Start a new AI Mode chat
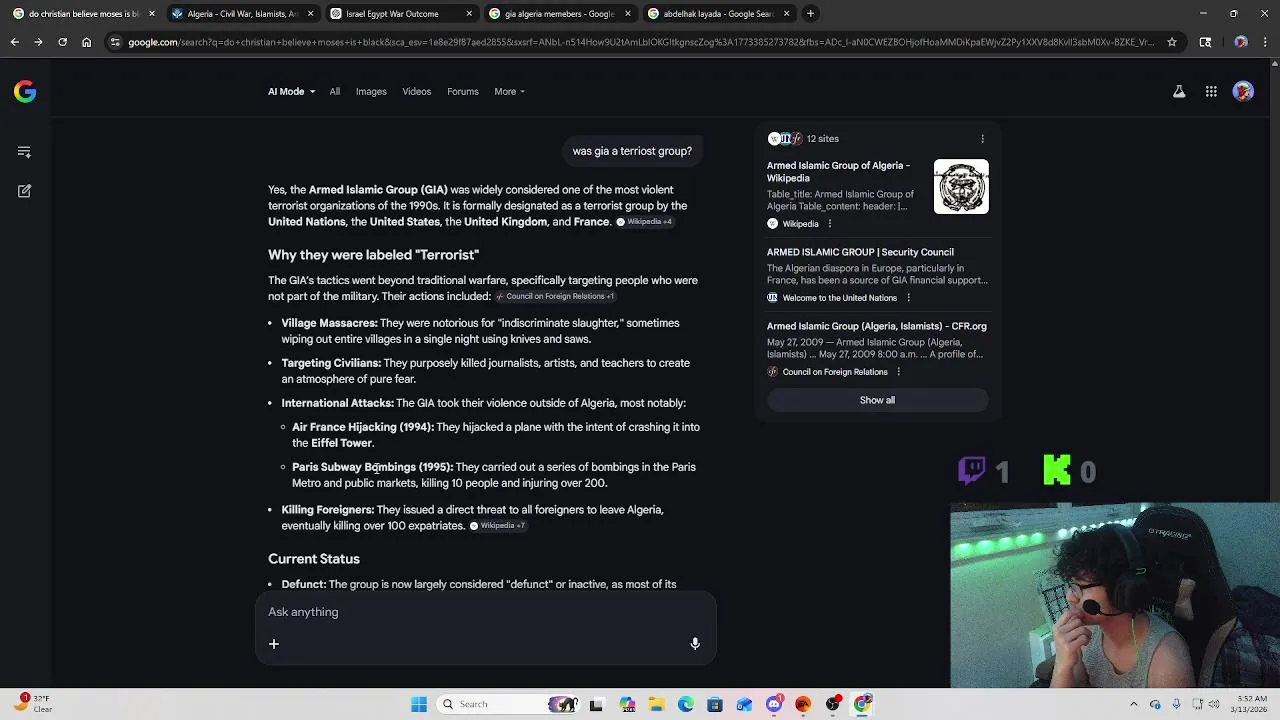 (x=24, y=190)
